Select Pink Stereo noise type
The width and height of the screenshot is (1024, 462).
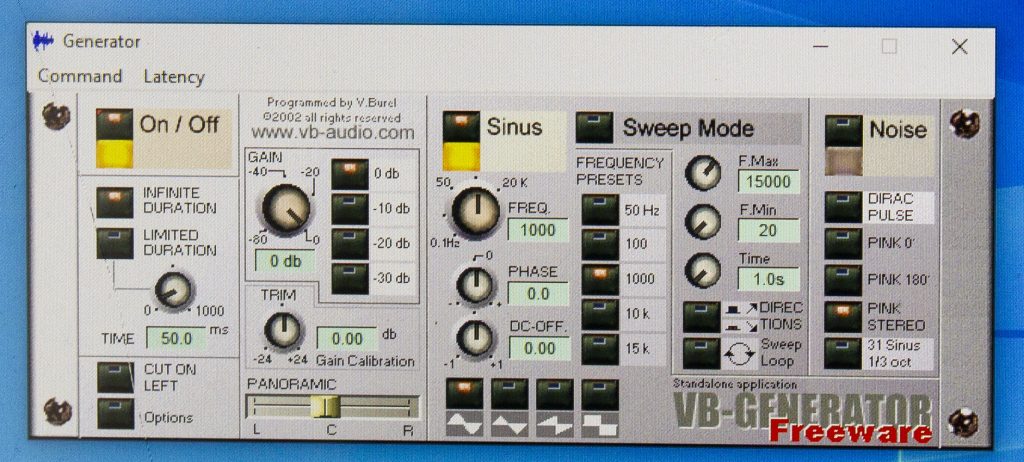point(843,317)
